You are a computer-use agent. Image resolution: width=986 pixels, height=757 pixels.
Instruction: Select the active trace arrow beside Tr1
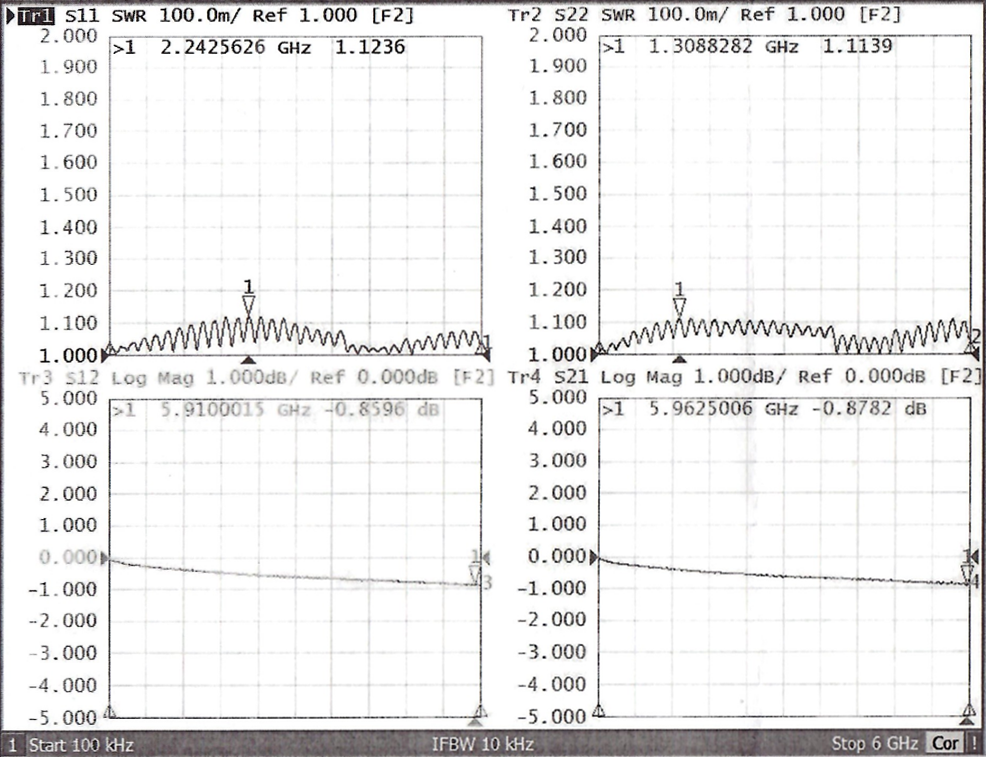pos(10,16)
